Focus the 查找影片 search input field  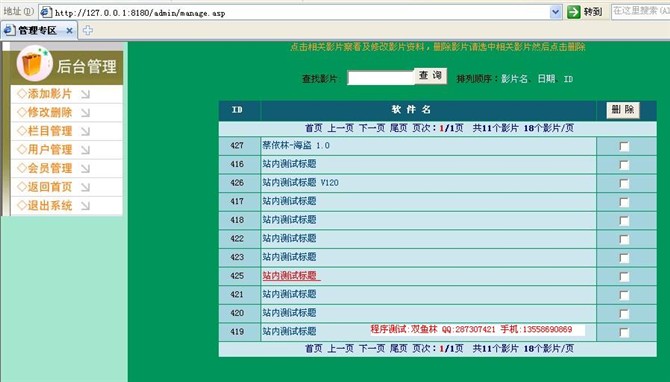click(x=381, y=78)
